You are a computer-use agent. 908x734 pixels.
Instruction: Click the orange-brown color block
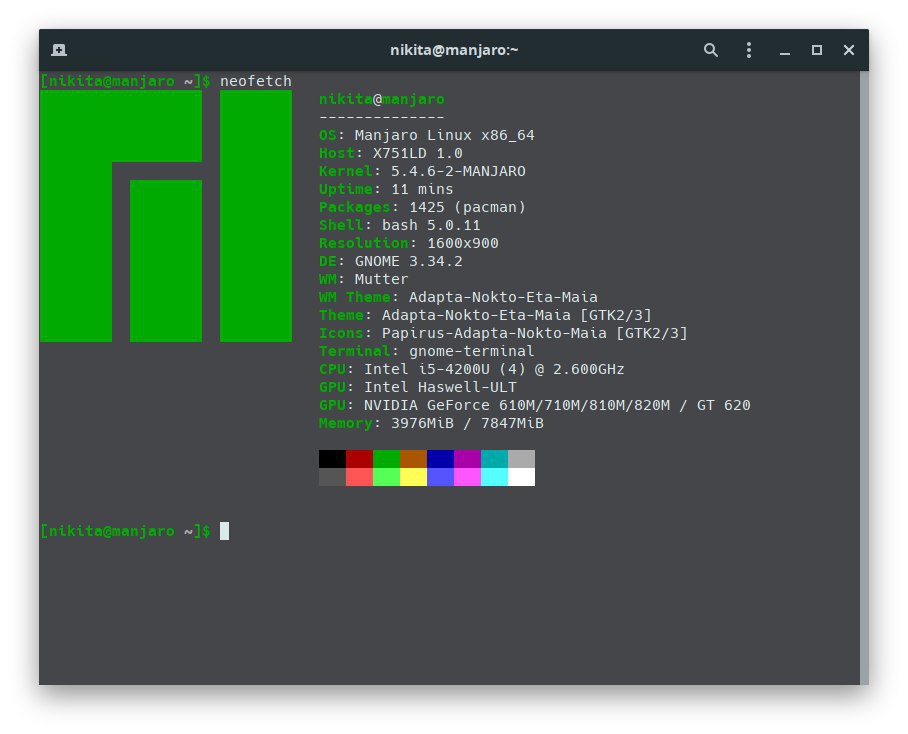click(413, 459)
